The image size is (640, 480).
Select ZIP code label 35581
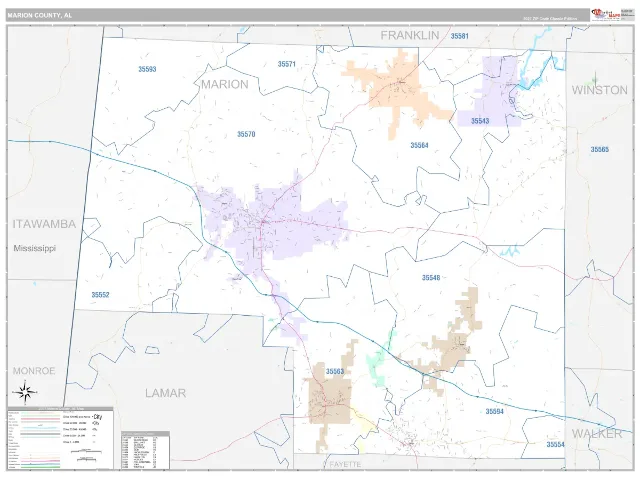tap(460, 36)
